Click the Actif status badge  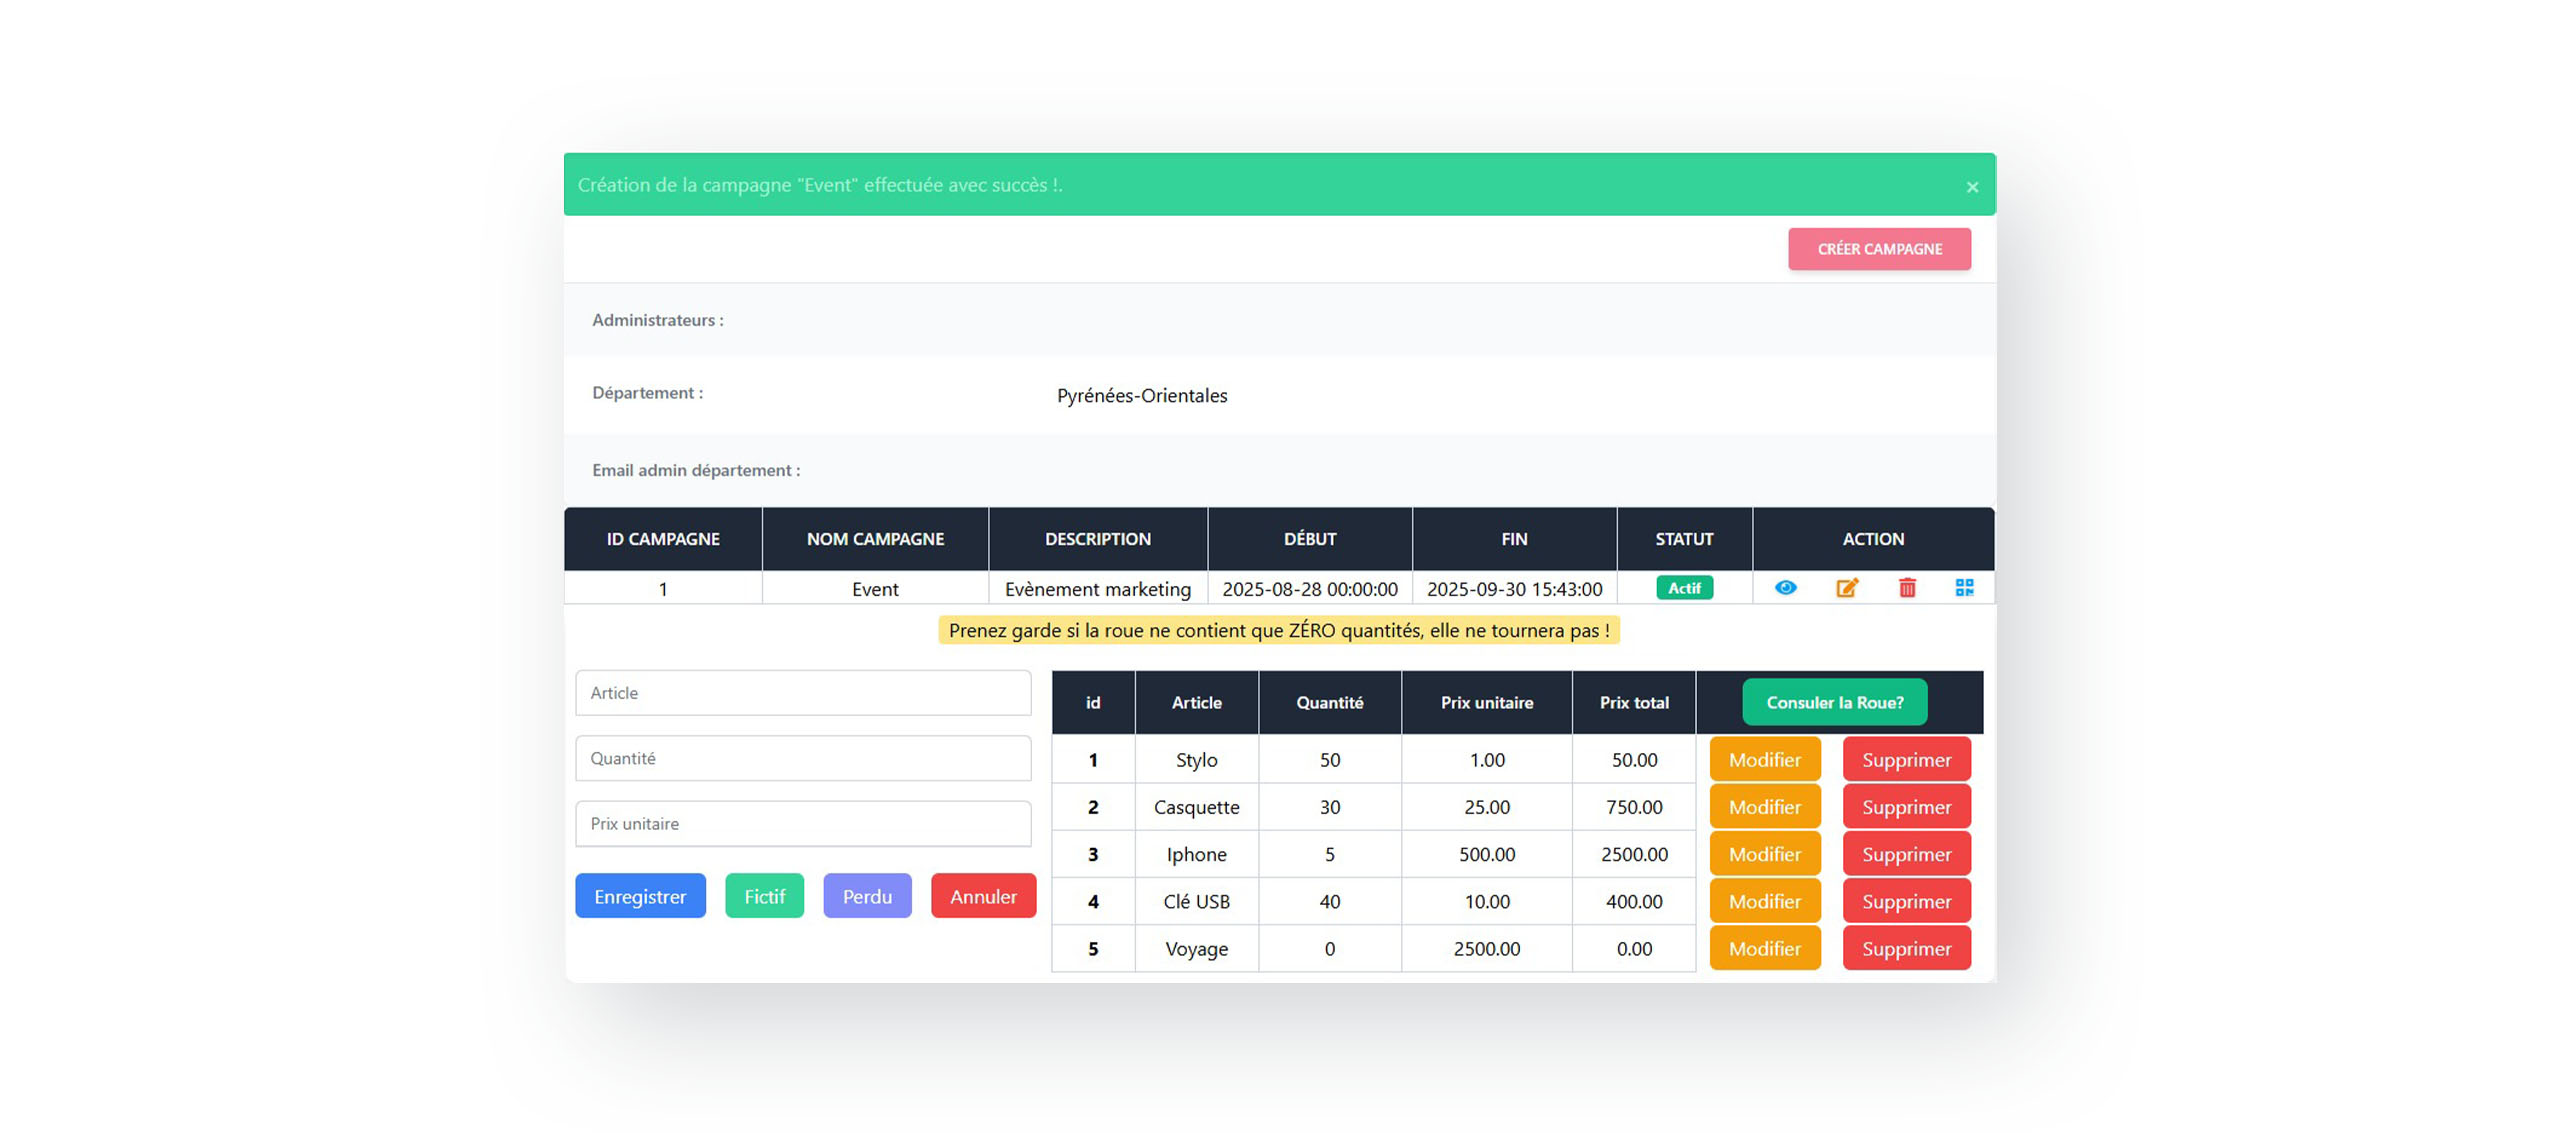pyautogui.click(x=1684, y=588)
